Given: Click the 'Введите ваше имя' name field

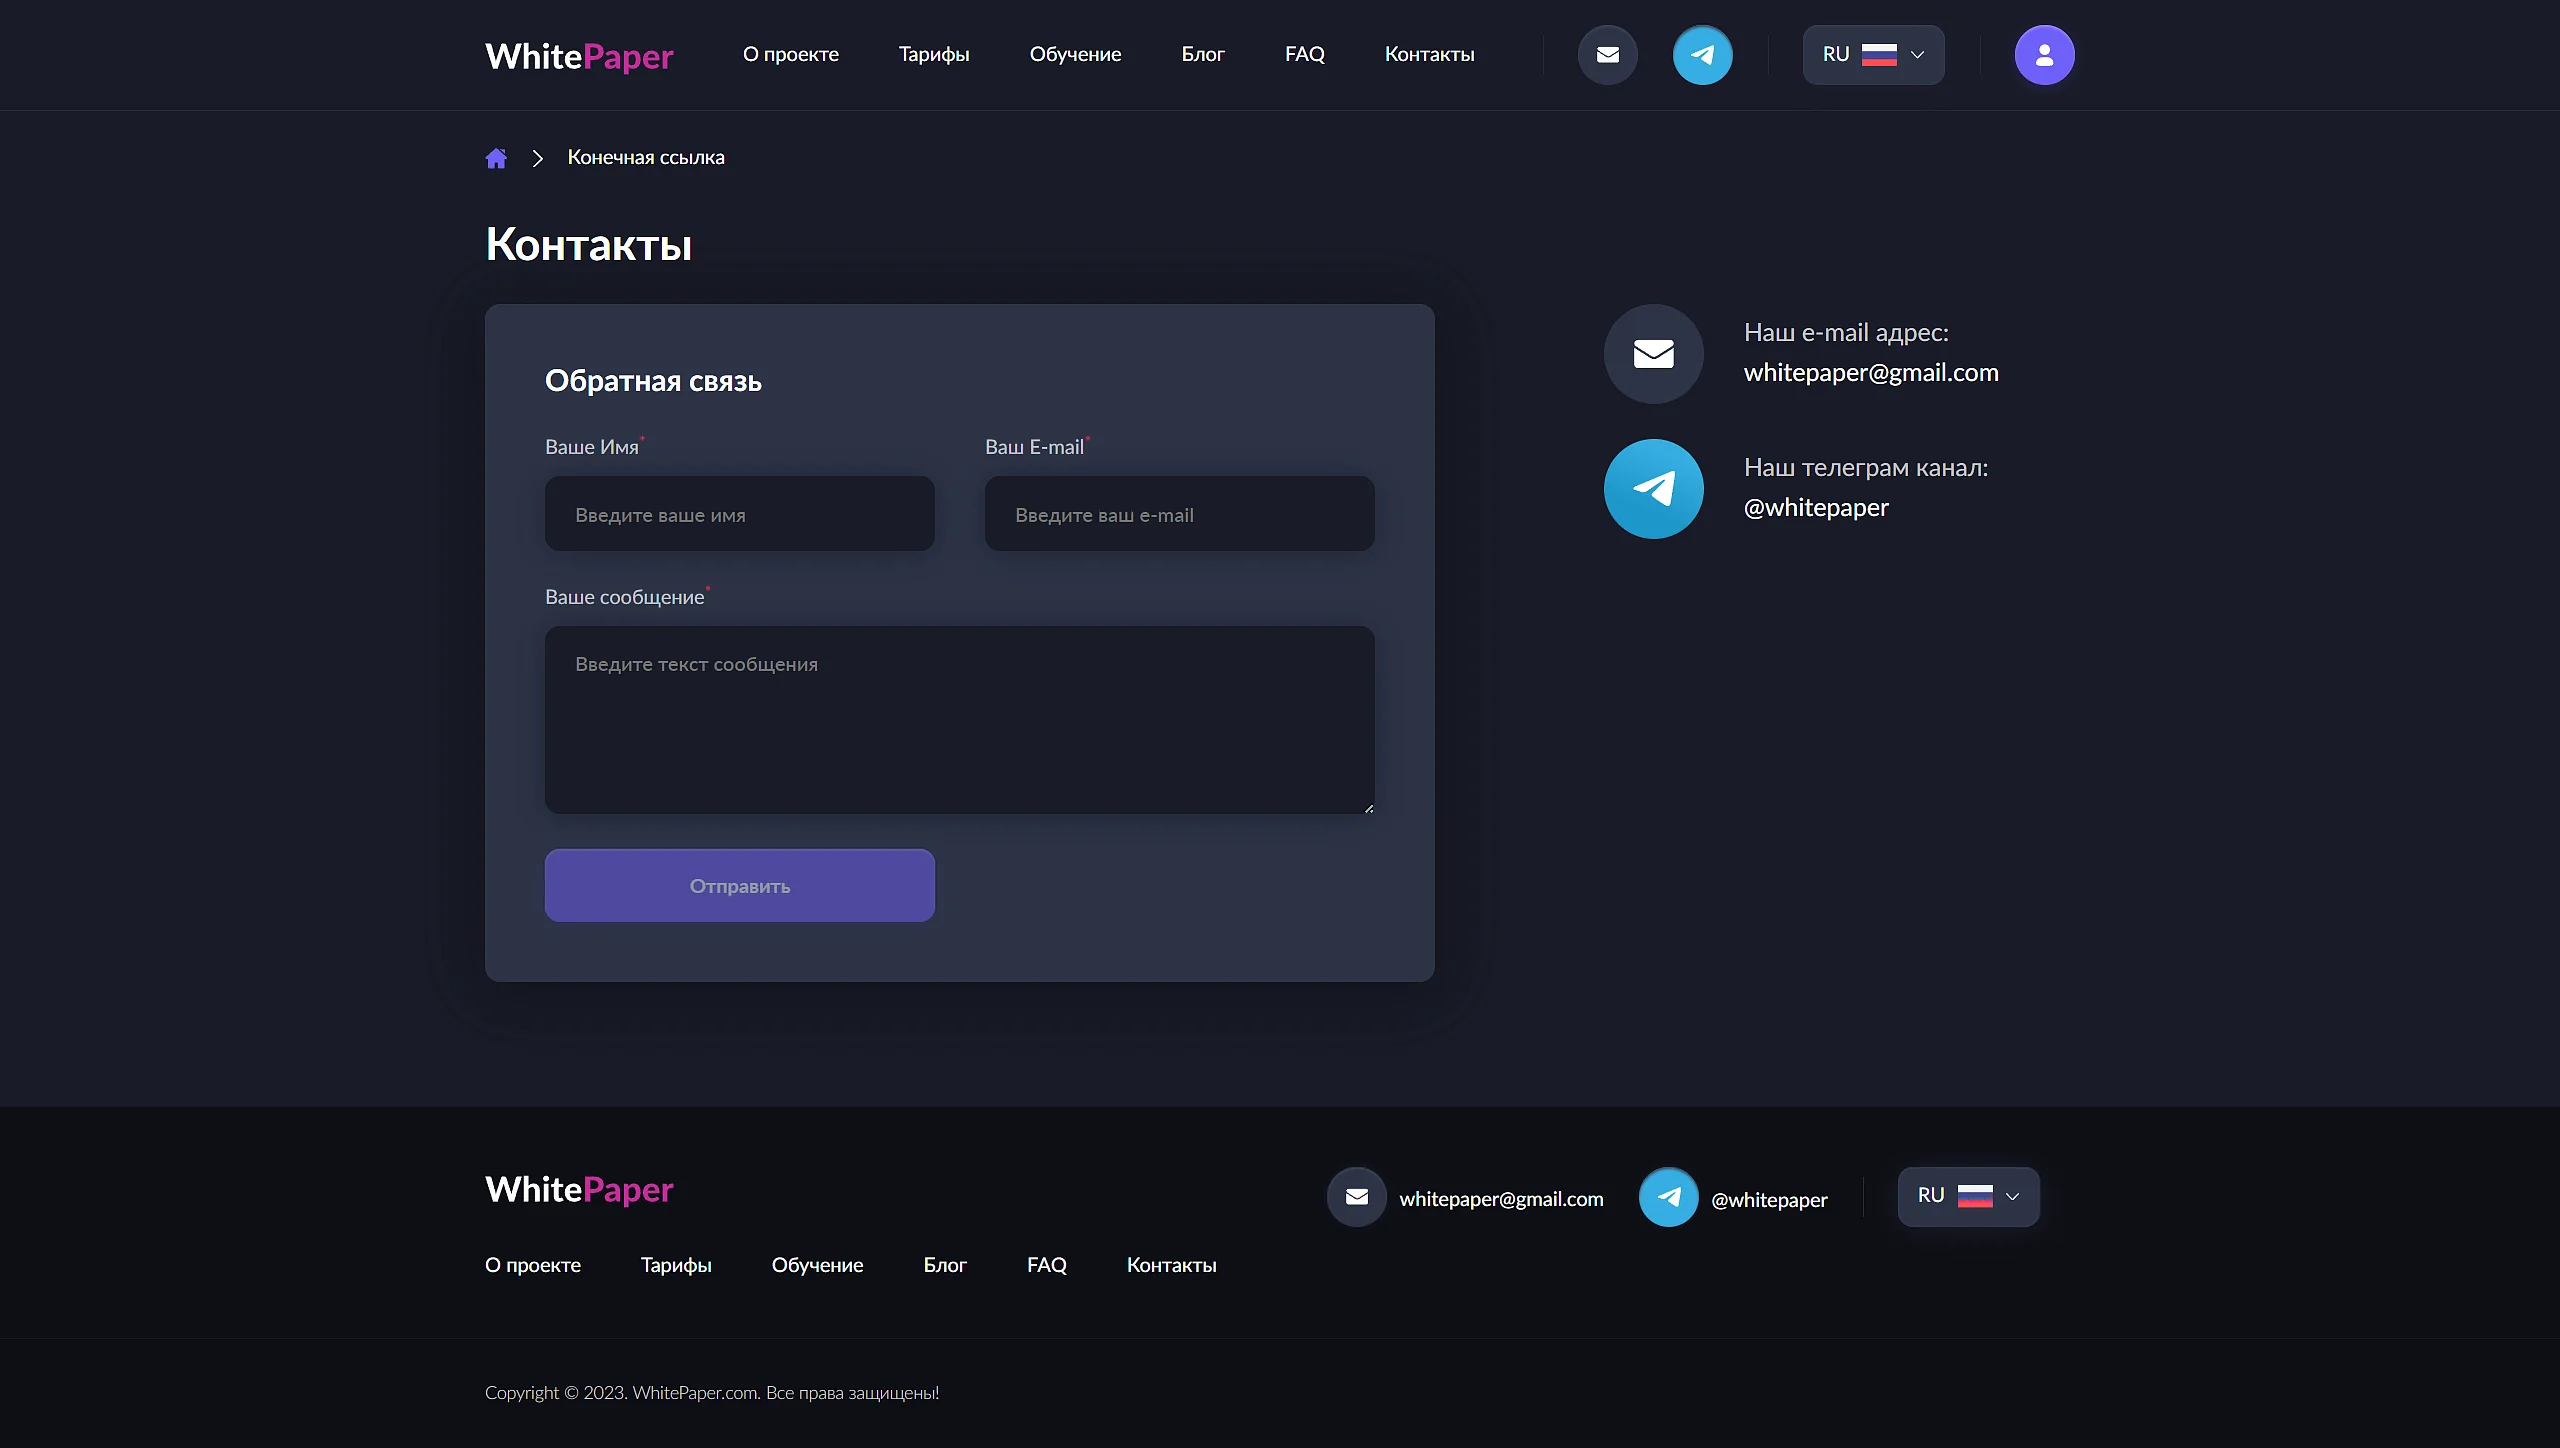Looking at the screenshot, I should click(x=739, y=514).
